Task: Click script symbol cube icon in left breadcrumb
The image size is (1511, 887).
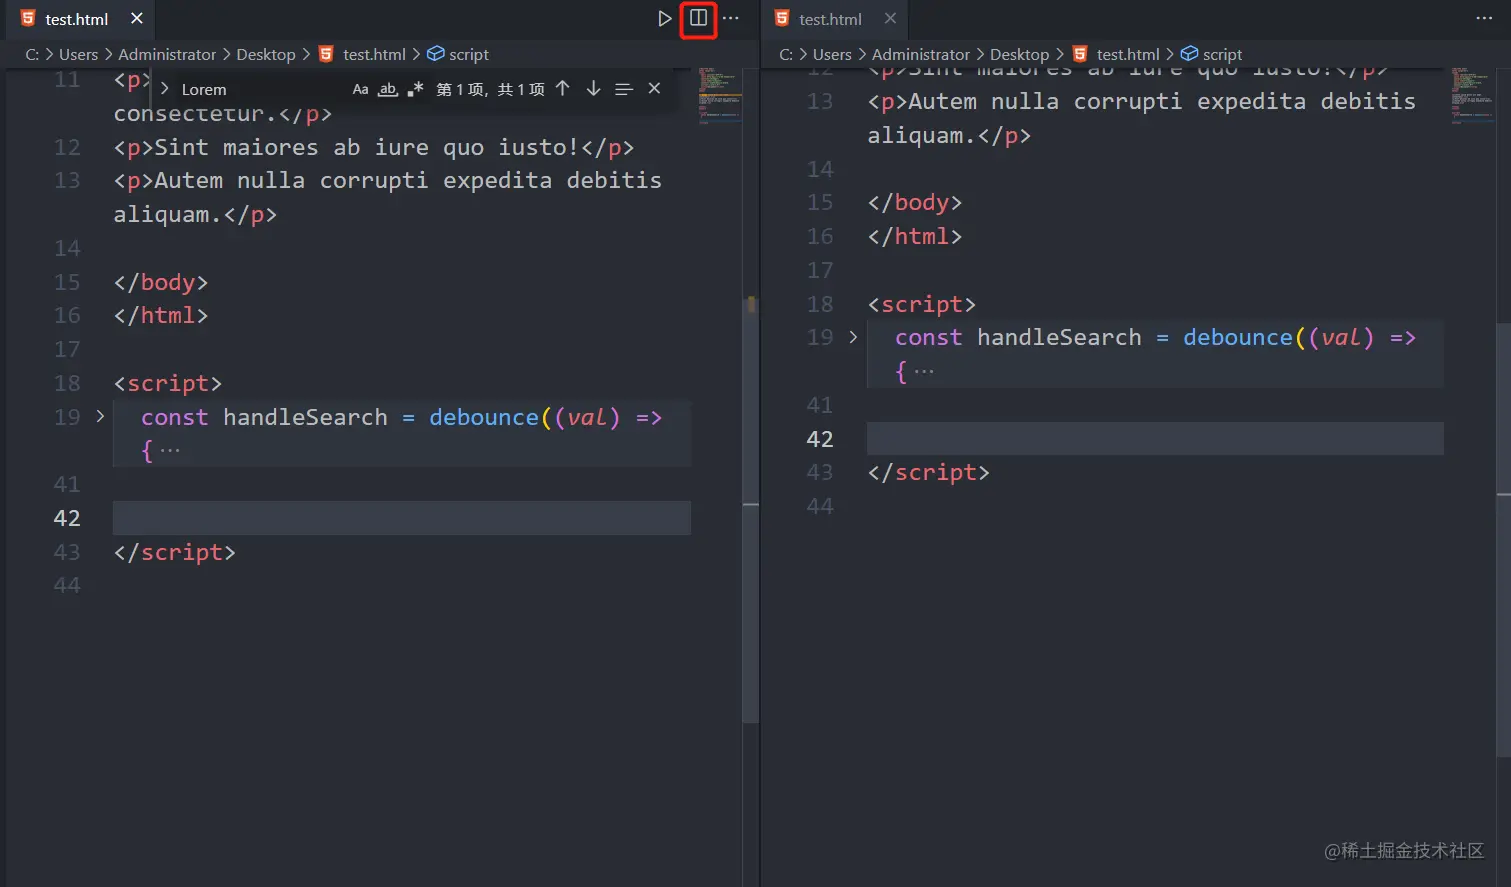Action: point(435,53)
